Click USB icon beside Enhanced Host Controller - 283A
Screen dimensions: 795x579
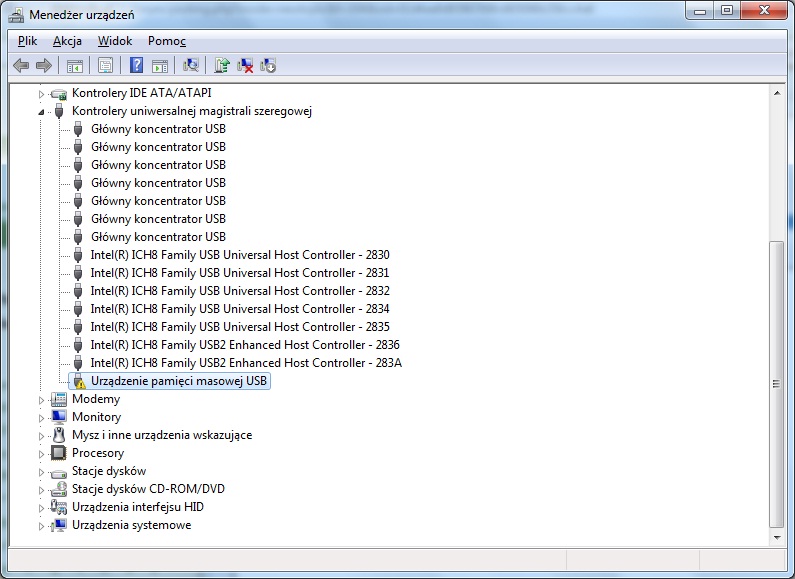(78, 363)
